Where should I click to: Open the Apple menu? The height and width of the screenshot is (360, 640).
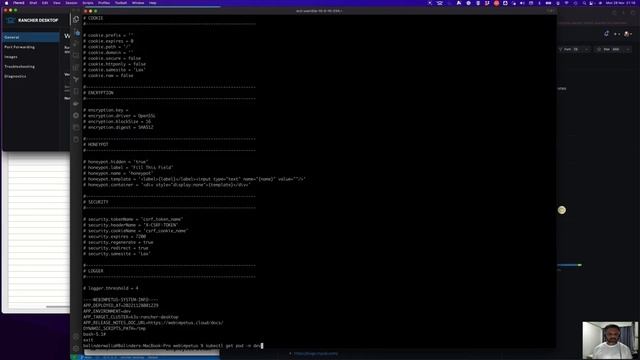pos(6,3)
